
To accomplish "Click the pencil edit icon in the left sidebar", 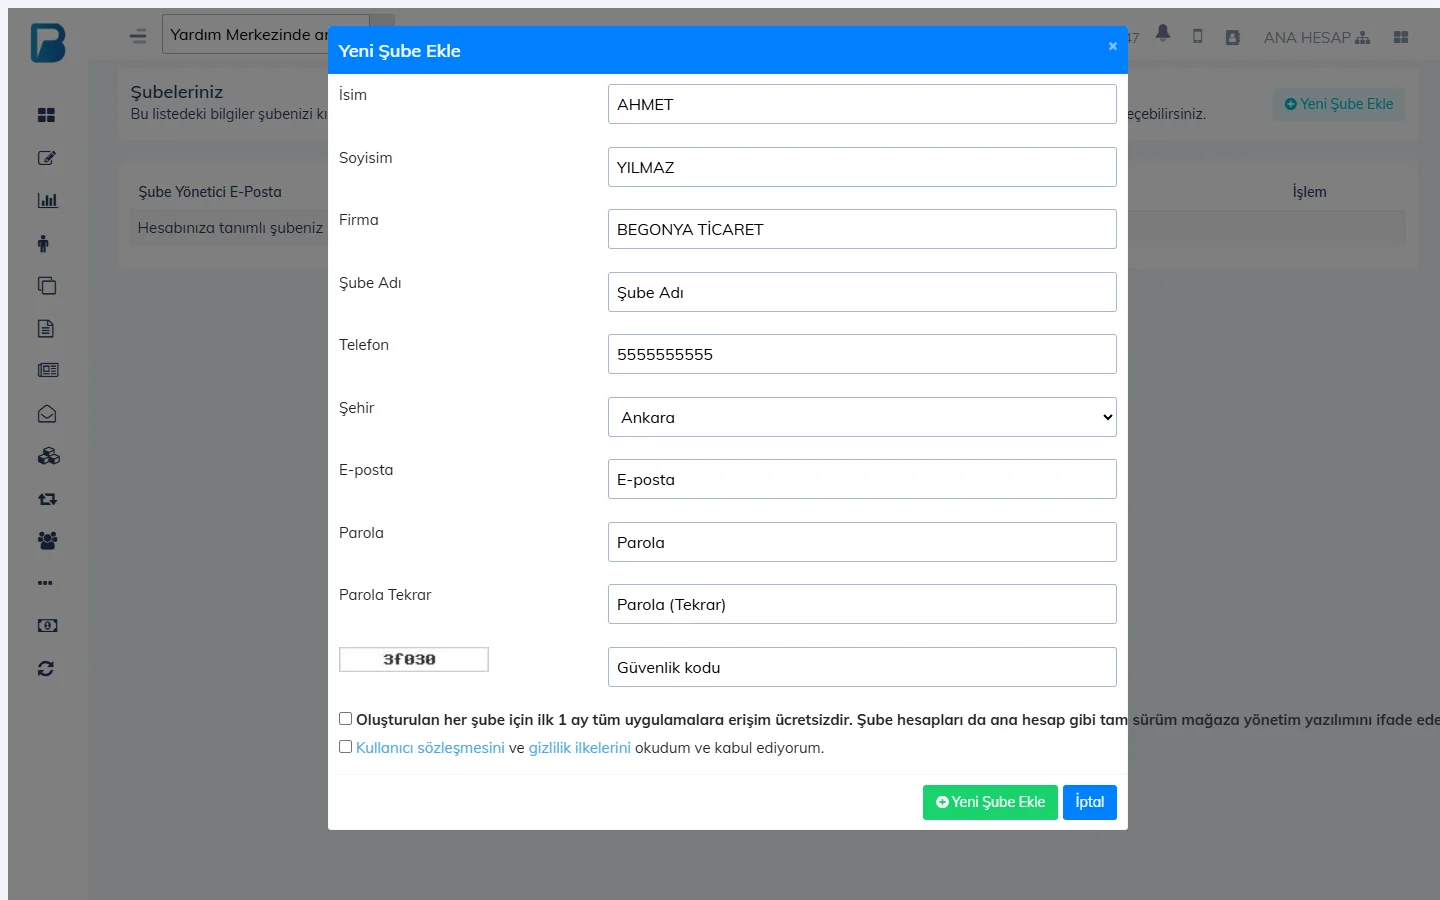I will pos(46,158).
